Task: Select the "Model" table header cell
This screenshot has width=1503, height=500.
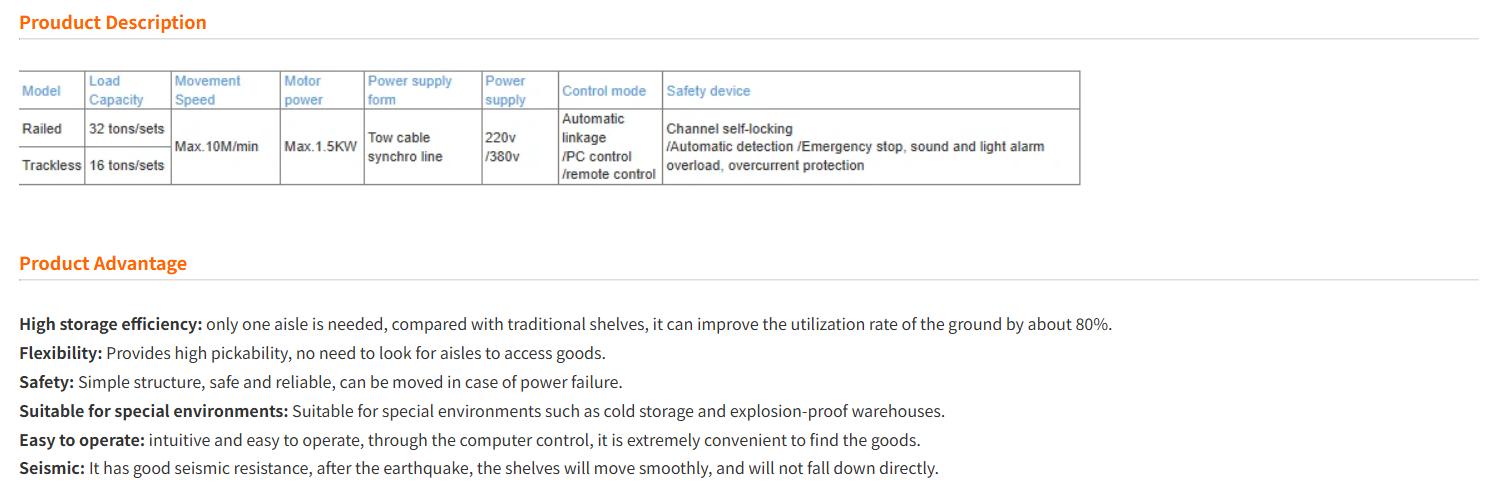Action: (x=41, y=91)
